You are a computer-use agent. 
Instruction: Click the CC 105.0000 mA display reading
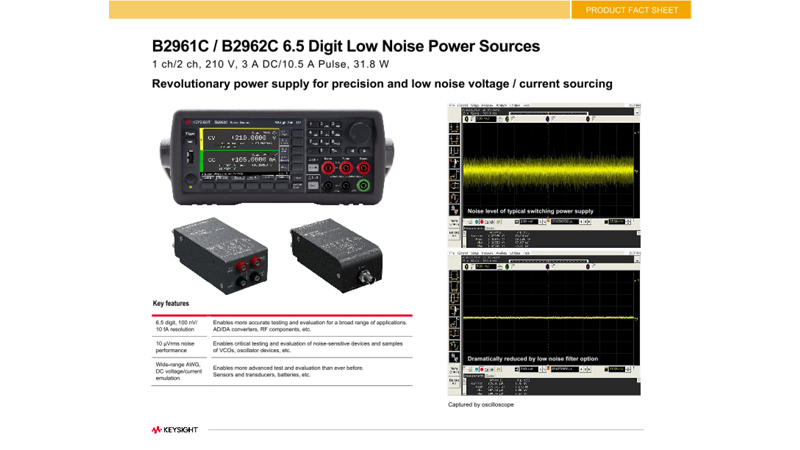(242, 160)
